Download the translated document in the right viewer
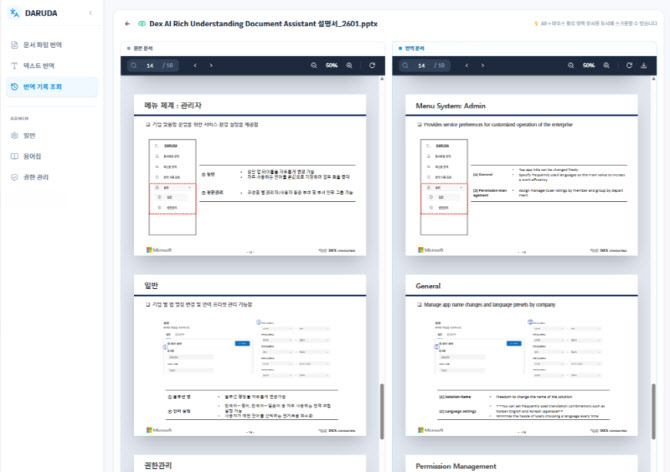Screen dimensions: 670x472 tap(643, 66)
